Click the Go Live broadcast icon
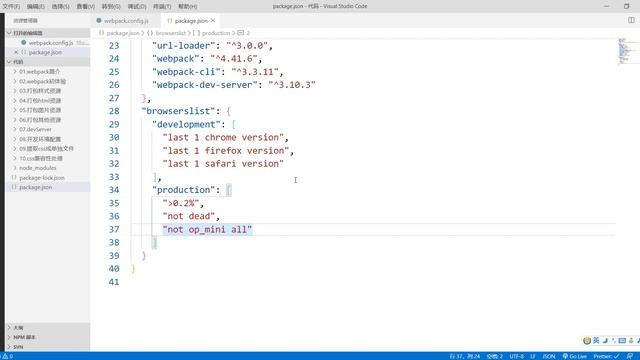 565,356
